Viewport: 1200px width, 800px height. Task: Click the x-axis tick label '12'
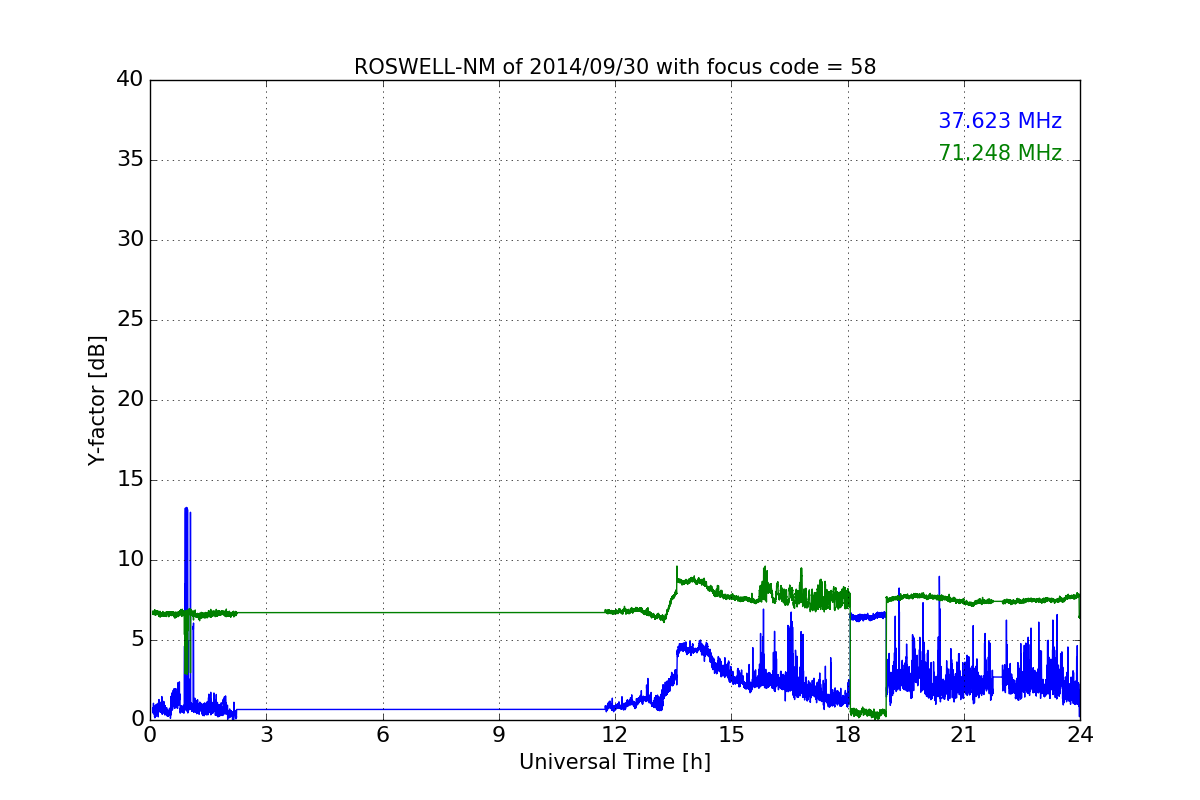click(x=615, y=734)
